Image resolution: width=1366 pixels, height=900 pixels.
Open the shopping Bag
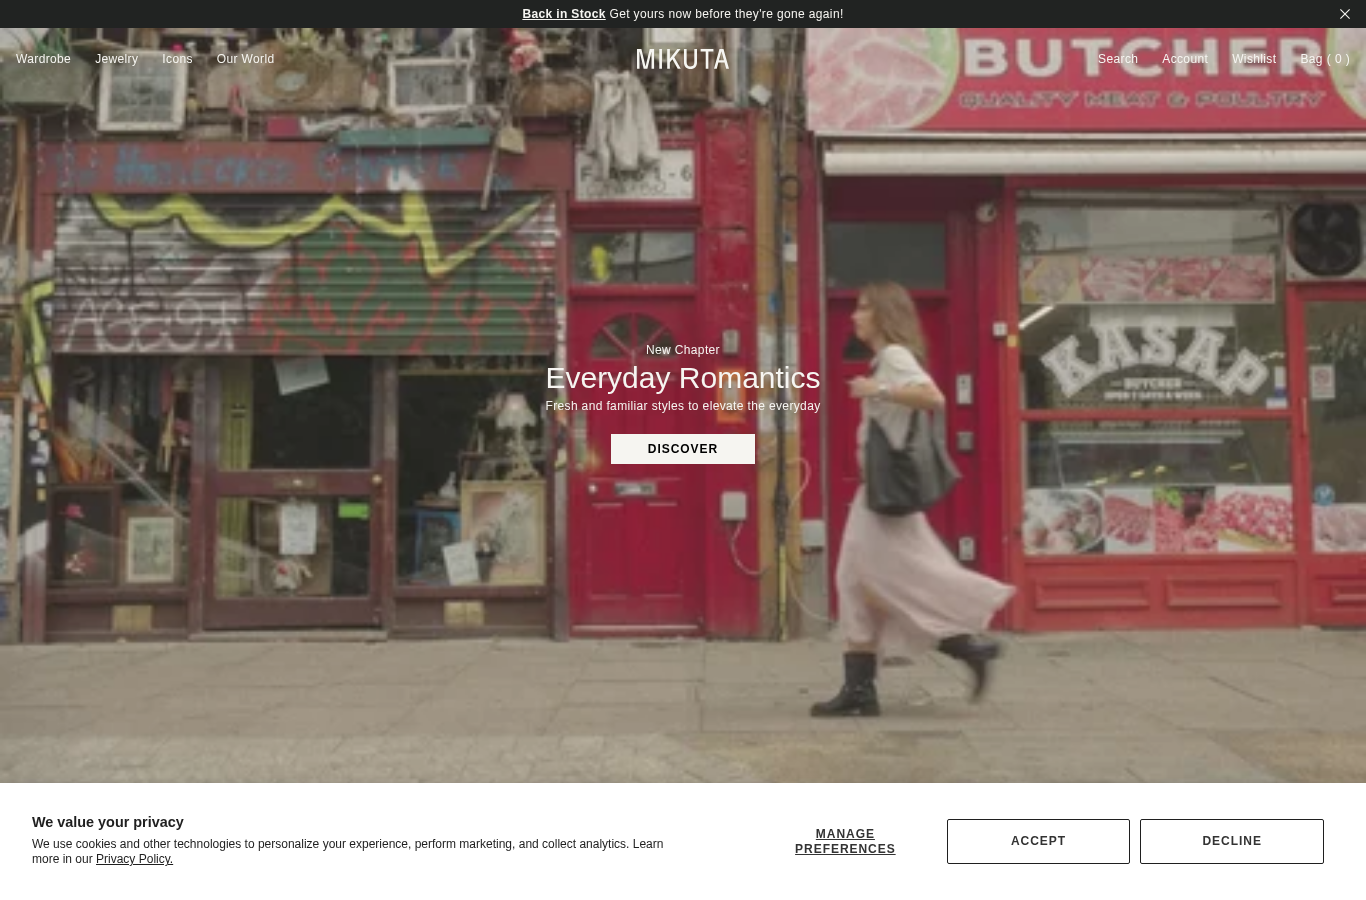tap(1325, 59)
